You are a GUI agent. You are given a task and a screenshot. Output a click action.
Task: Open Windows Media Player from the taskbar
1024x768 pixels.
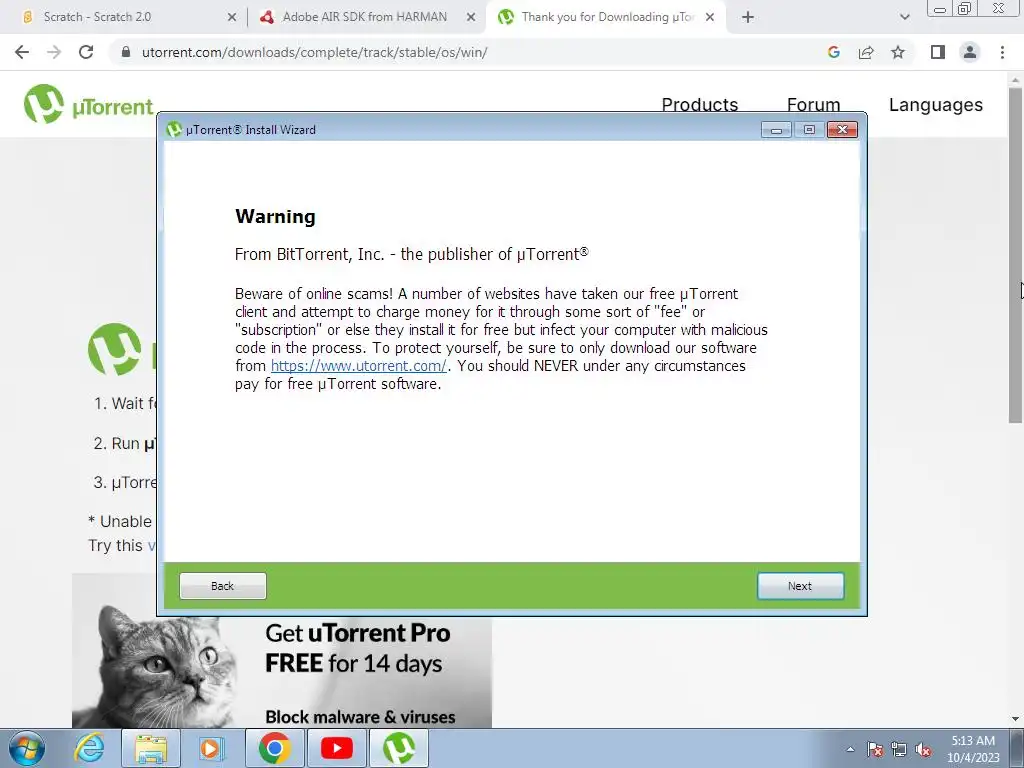(212, 748)
